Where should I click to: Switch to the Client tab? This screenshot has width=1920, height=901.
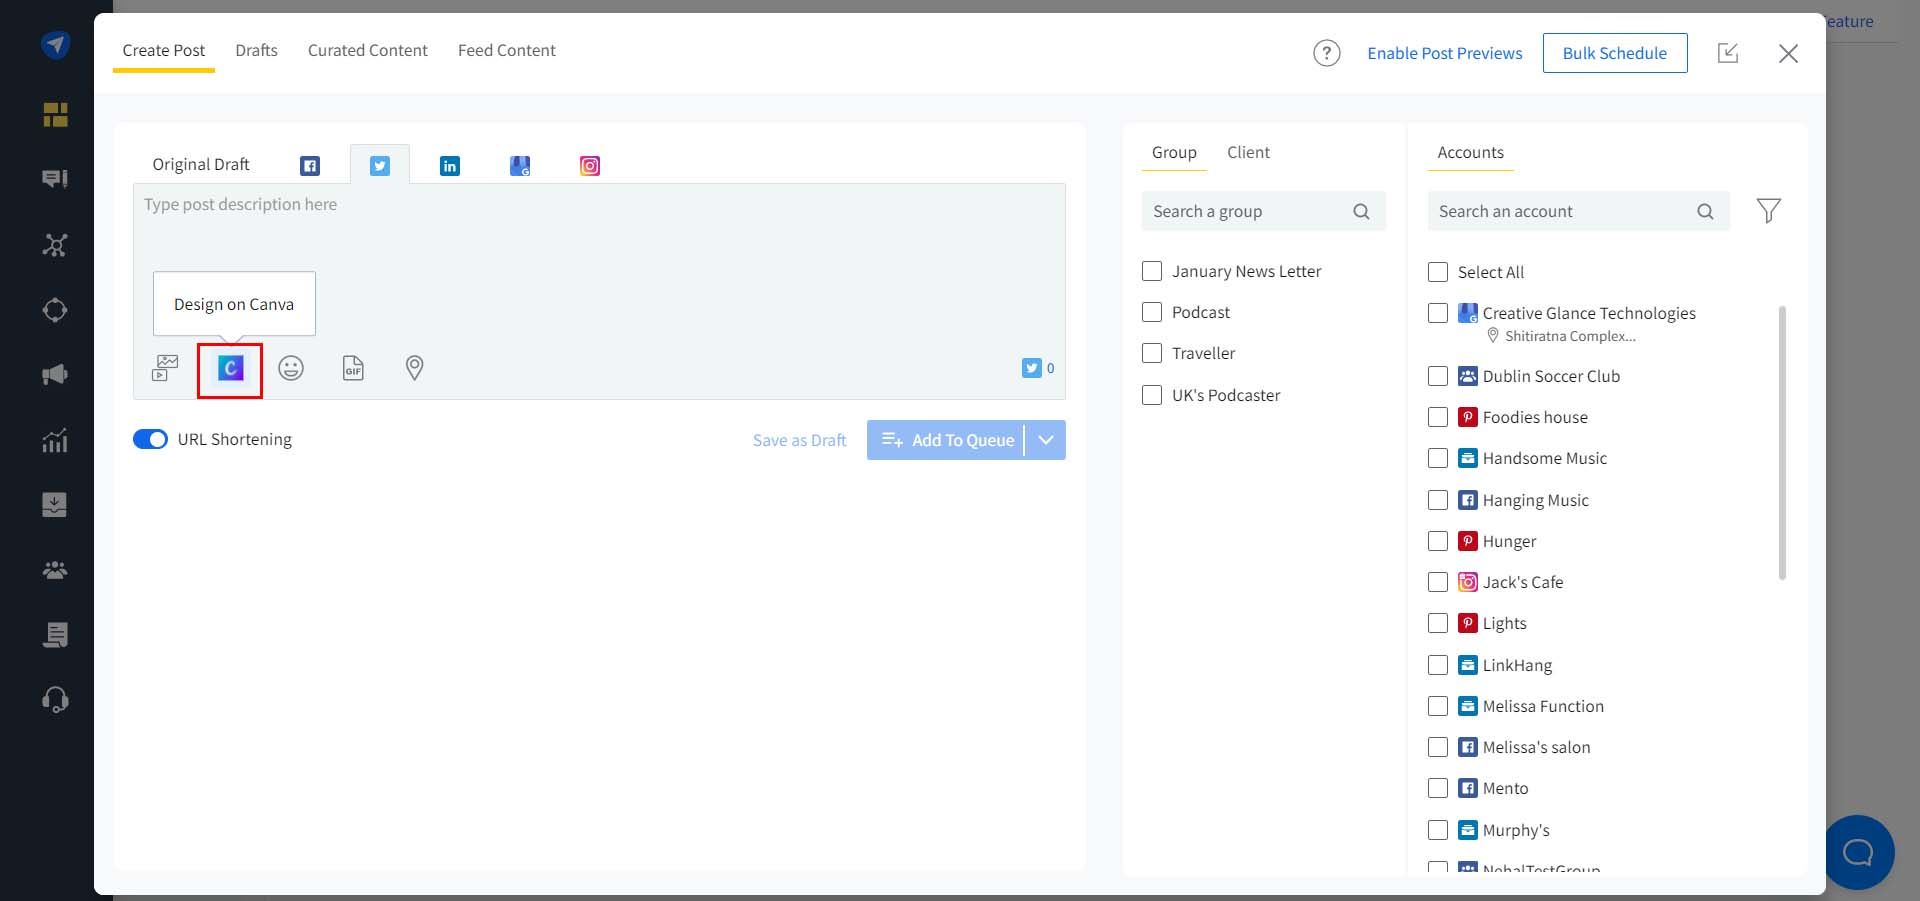(x=1248, y=152)
